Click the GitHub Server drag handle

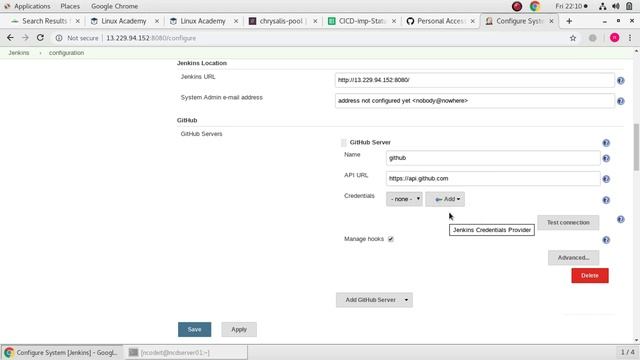point(344,142)
